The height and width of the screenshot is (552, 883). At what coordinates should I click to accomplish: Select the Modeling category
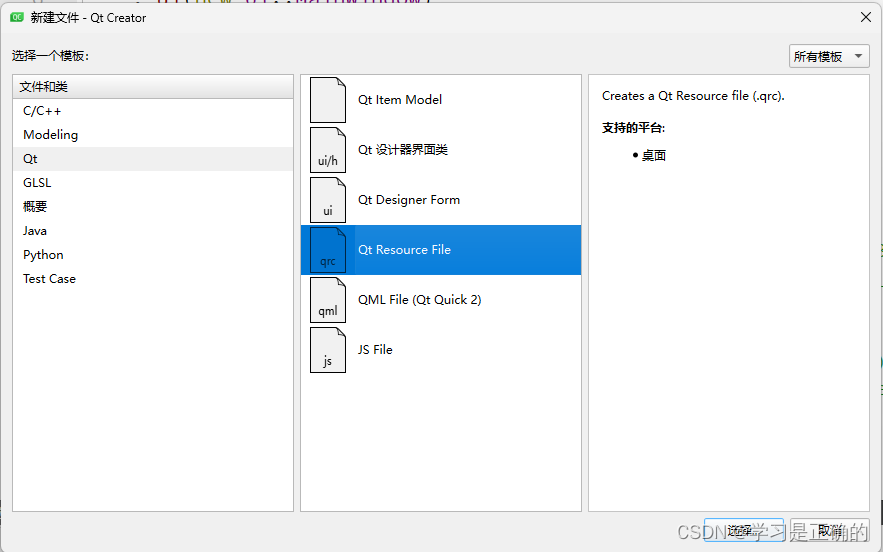[x=153, y=135]
